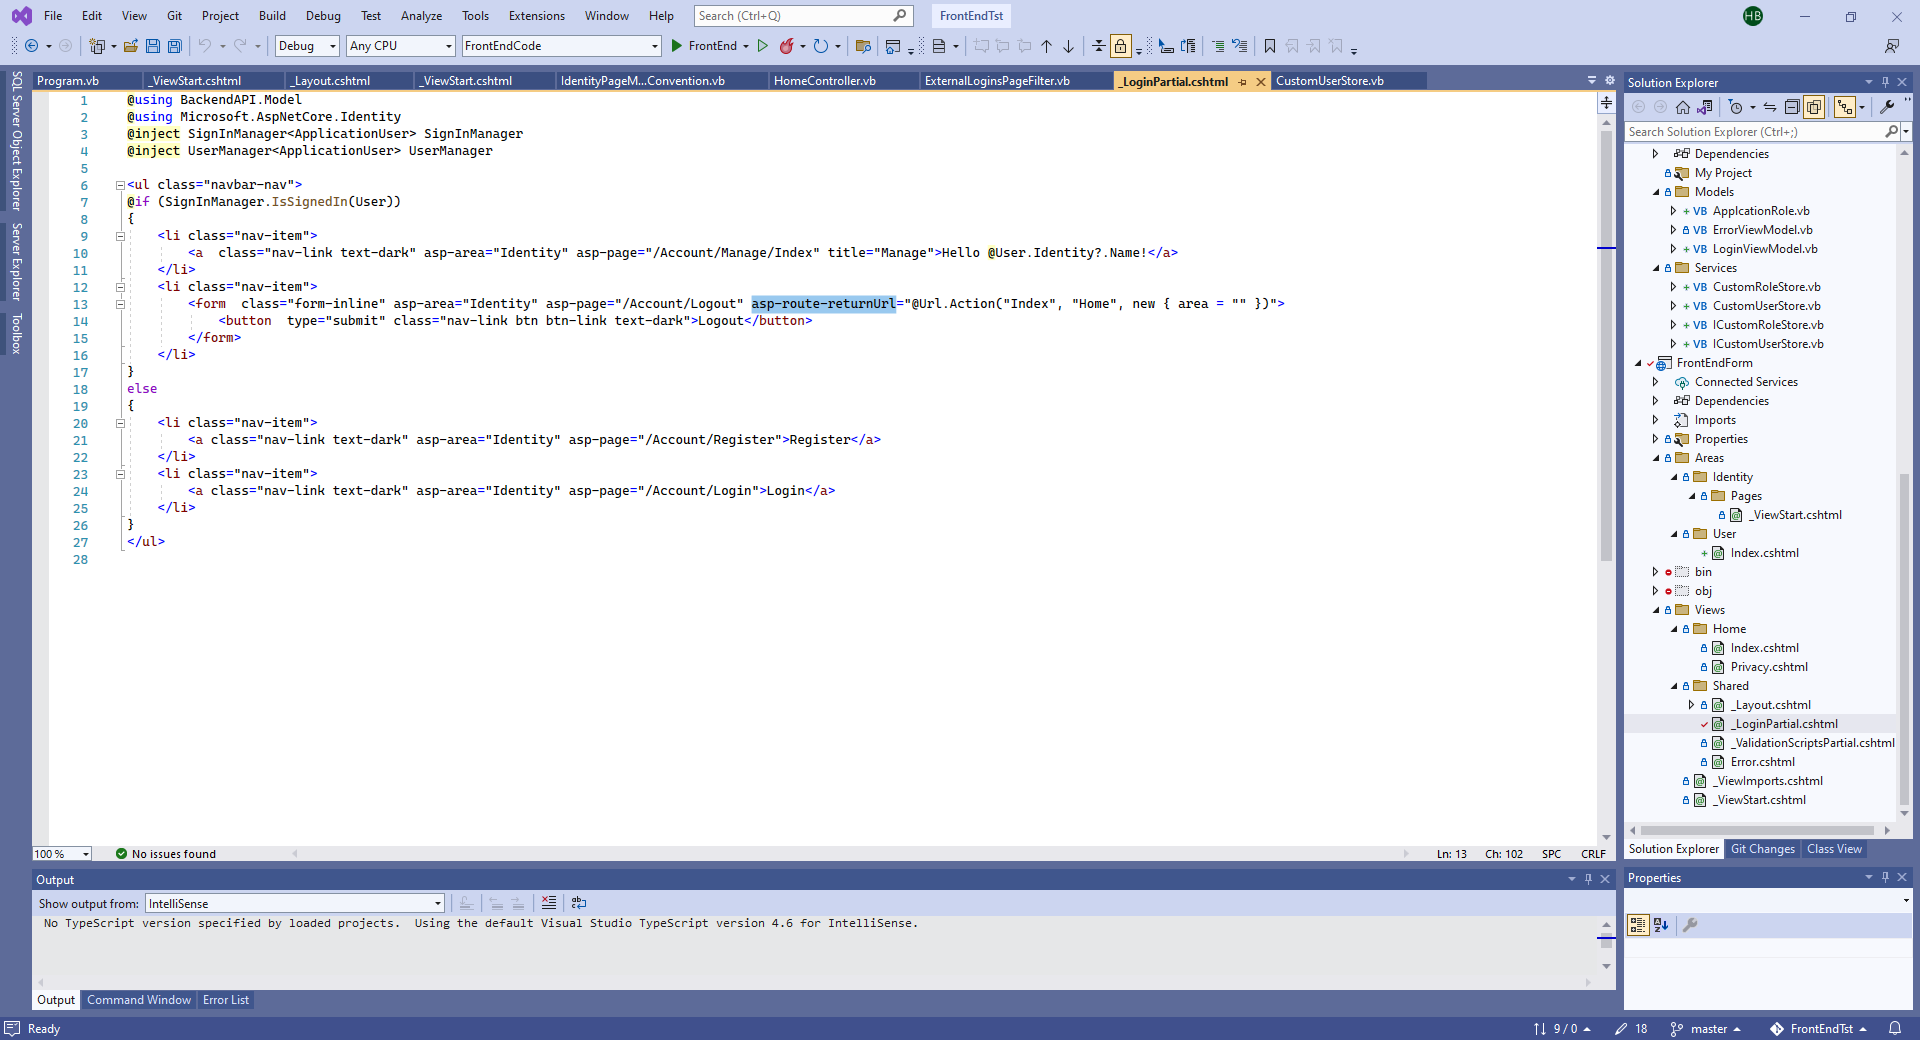Toggle Preview Selected Items in Solution Explorer
1920x1040 pixels.
coord(1845,107)
